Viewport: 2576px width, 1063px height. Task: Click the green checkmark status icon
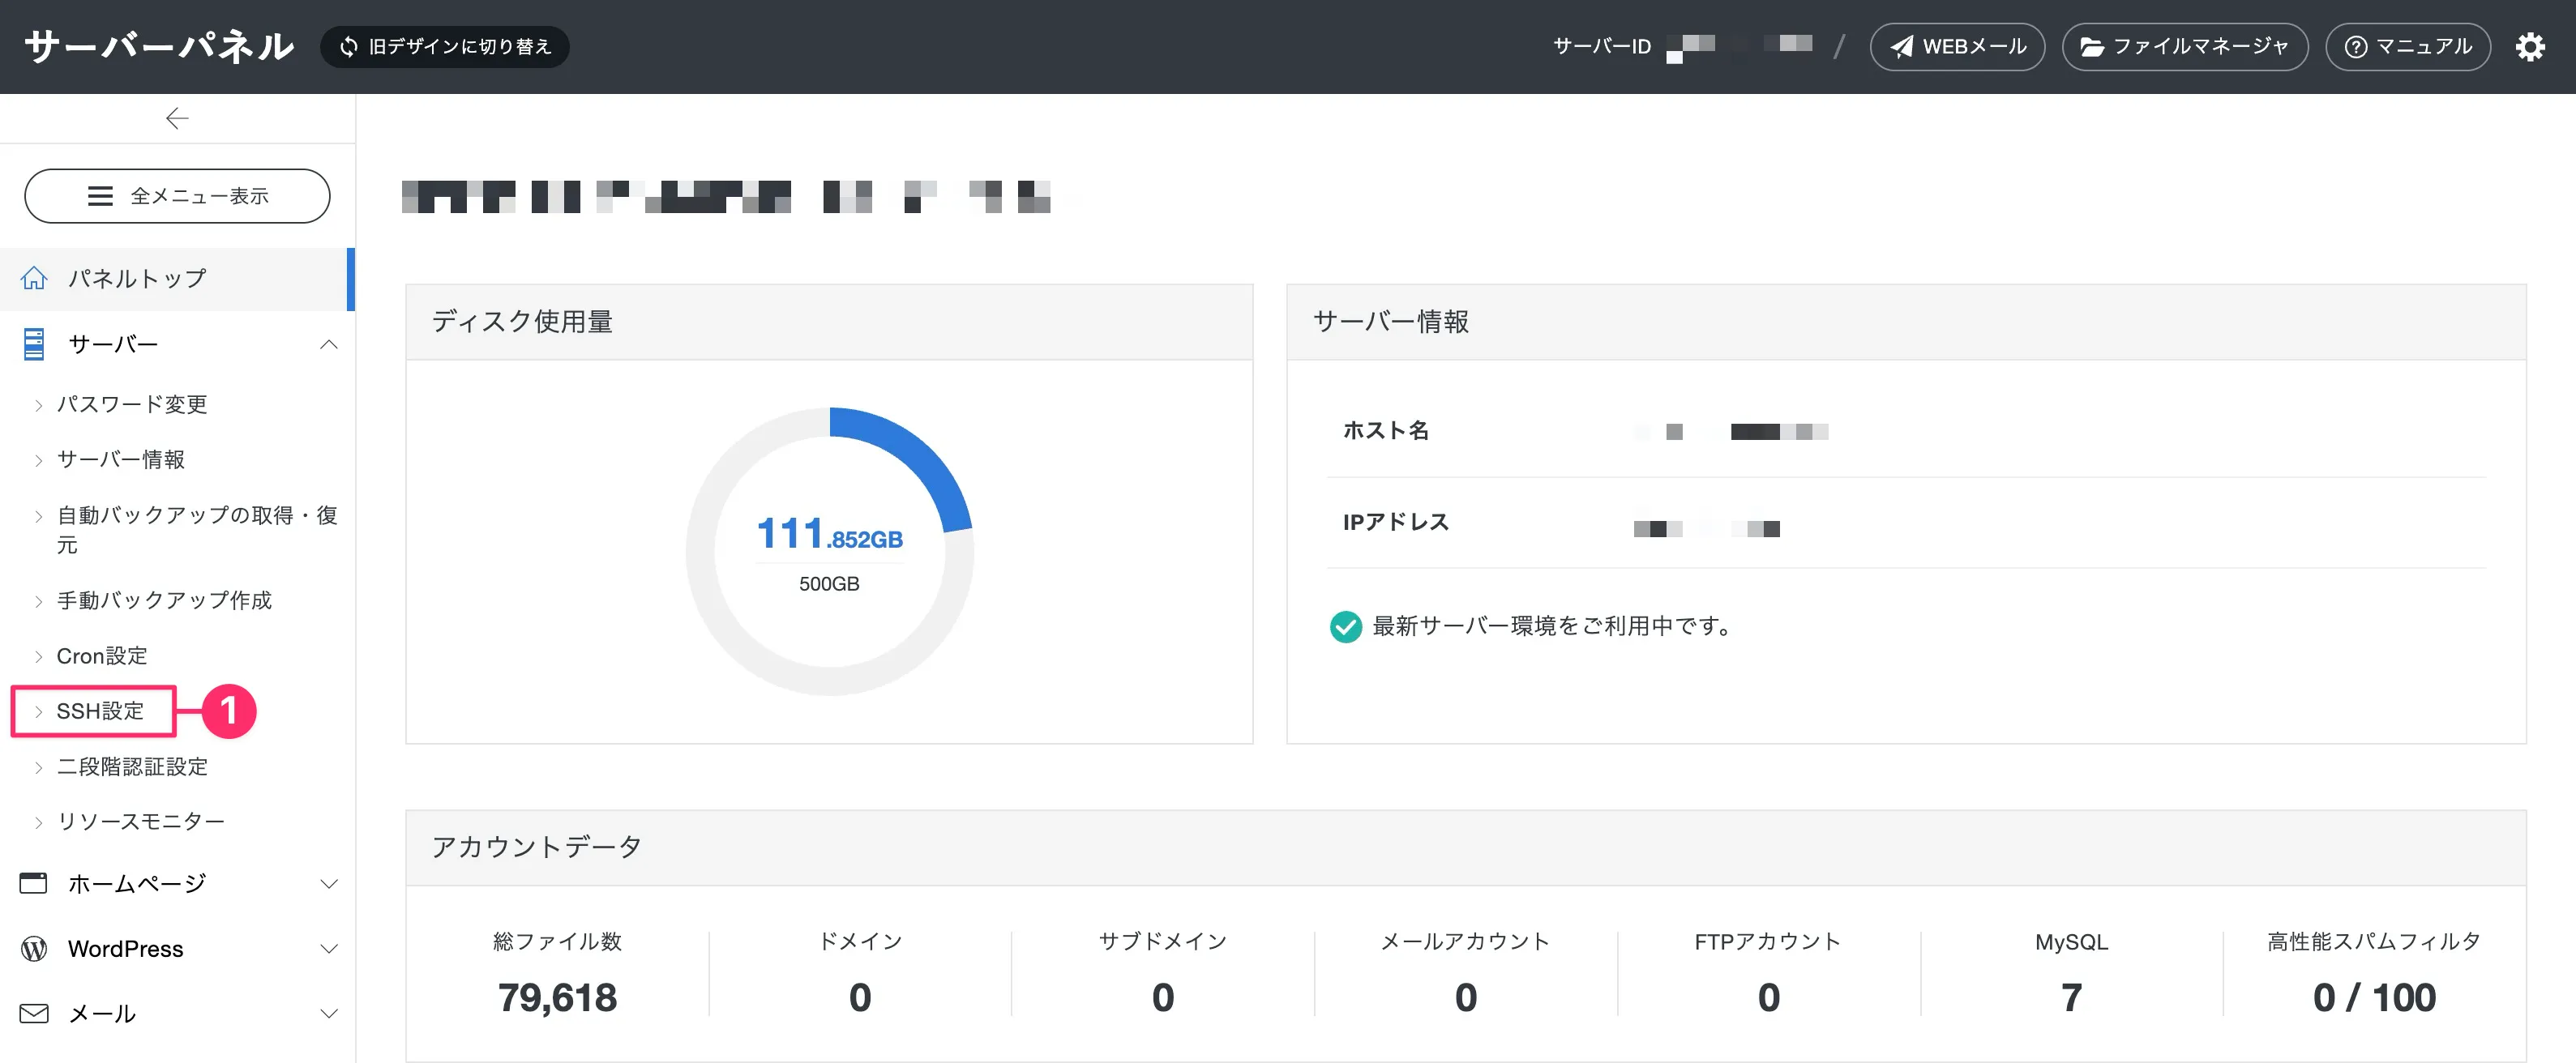pyautogui.click(x=1345, y=627)
